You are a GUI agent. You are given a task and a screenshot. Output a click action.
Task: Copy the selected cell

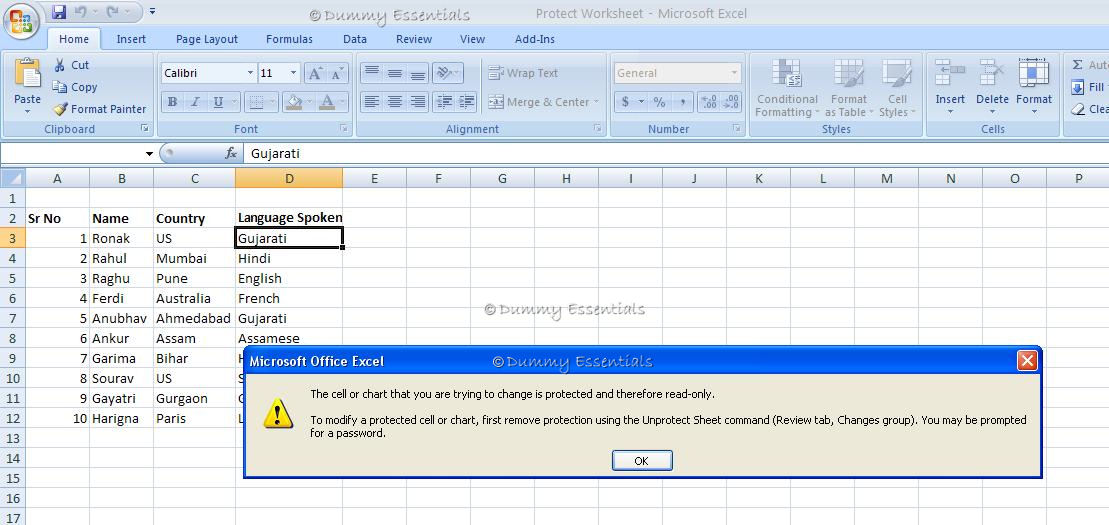tap(75, 87)
